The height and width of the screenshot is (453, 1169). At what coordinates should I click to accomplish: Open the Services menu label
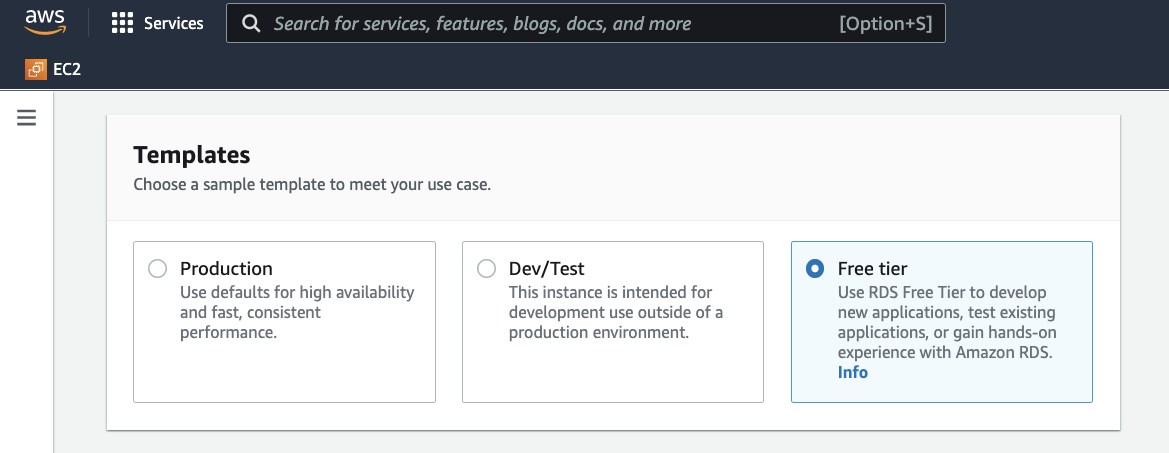click(x=173, y=23)
